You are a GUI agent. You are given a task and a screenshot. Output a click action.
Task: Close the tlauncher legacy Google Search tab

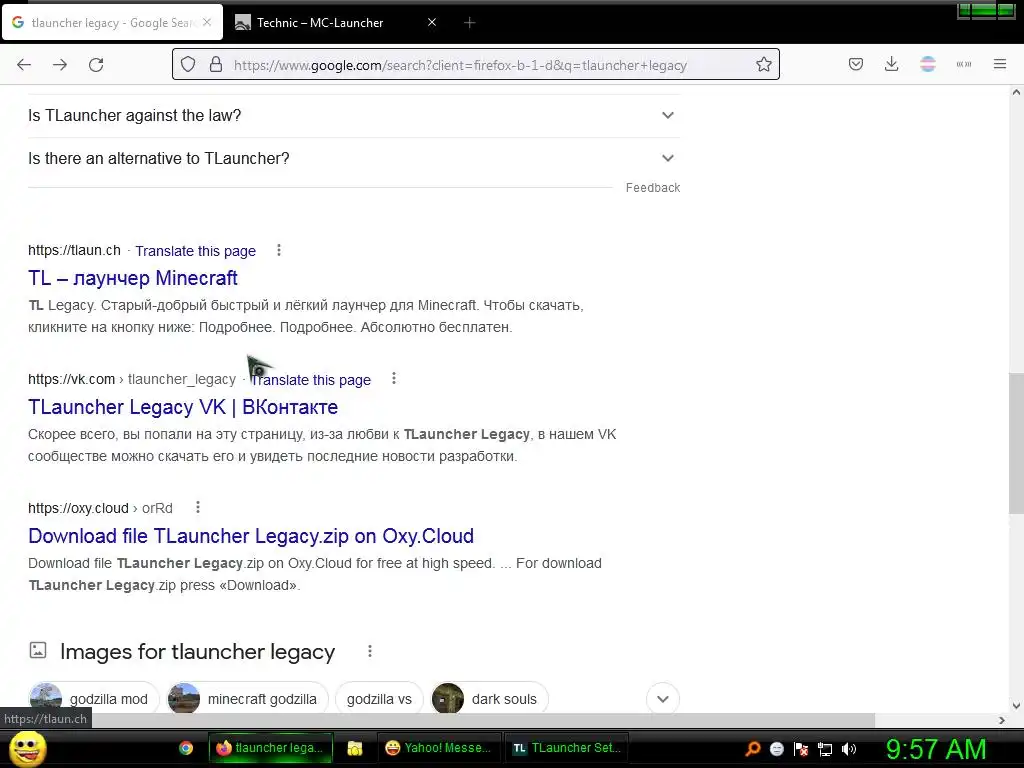207,22
